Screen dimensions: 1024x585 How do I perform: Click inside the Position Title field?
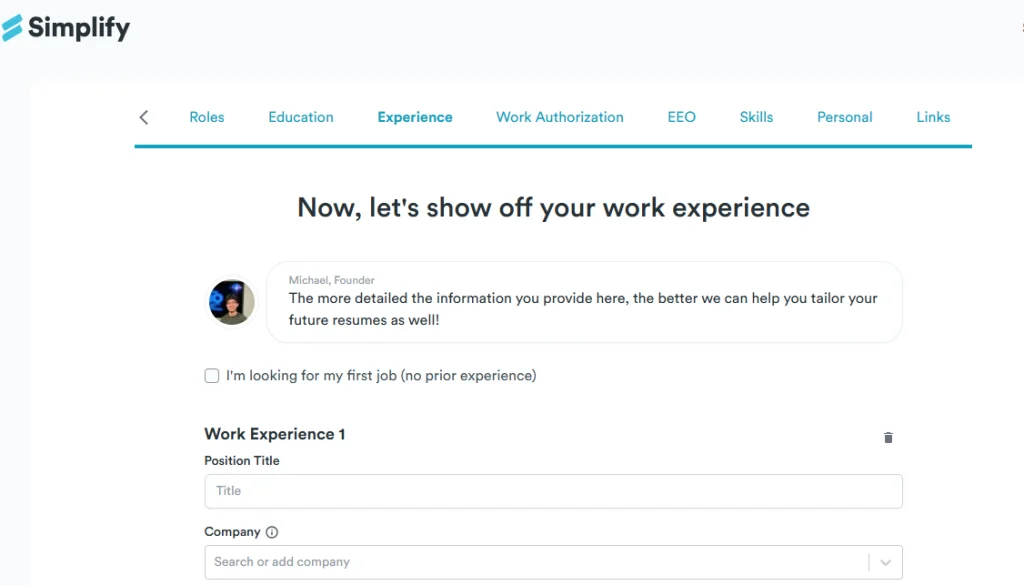pyautogui.click(x=553, y=491)
